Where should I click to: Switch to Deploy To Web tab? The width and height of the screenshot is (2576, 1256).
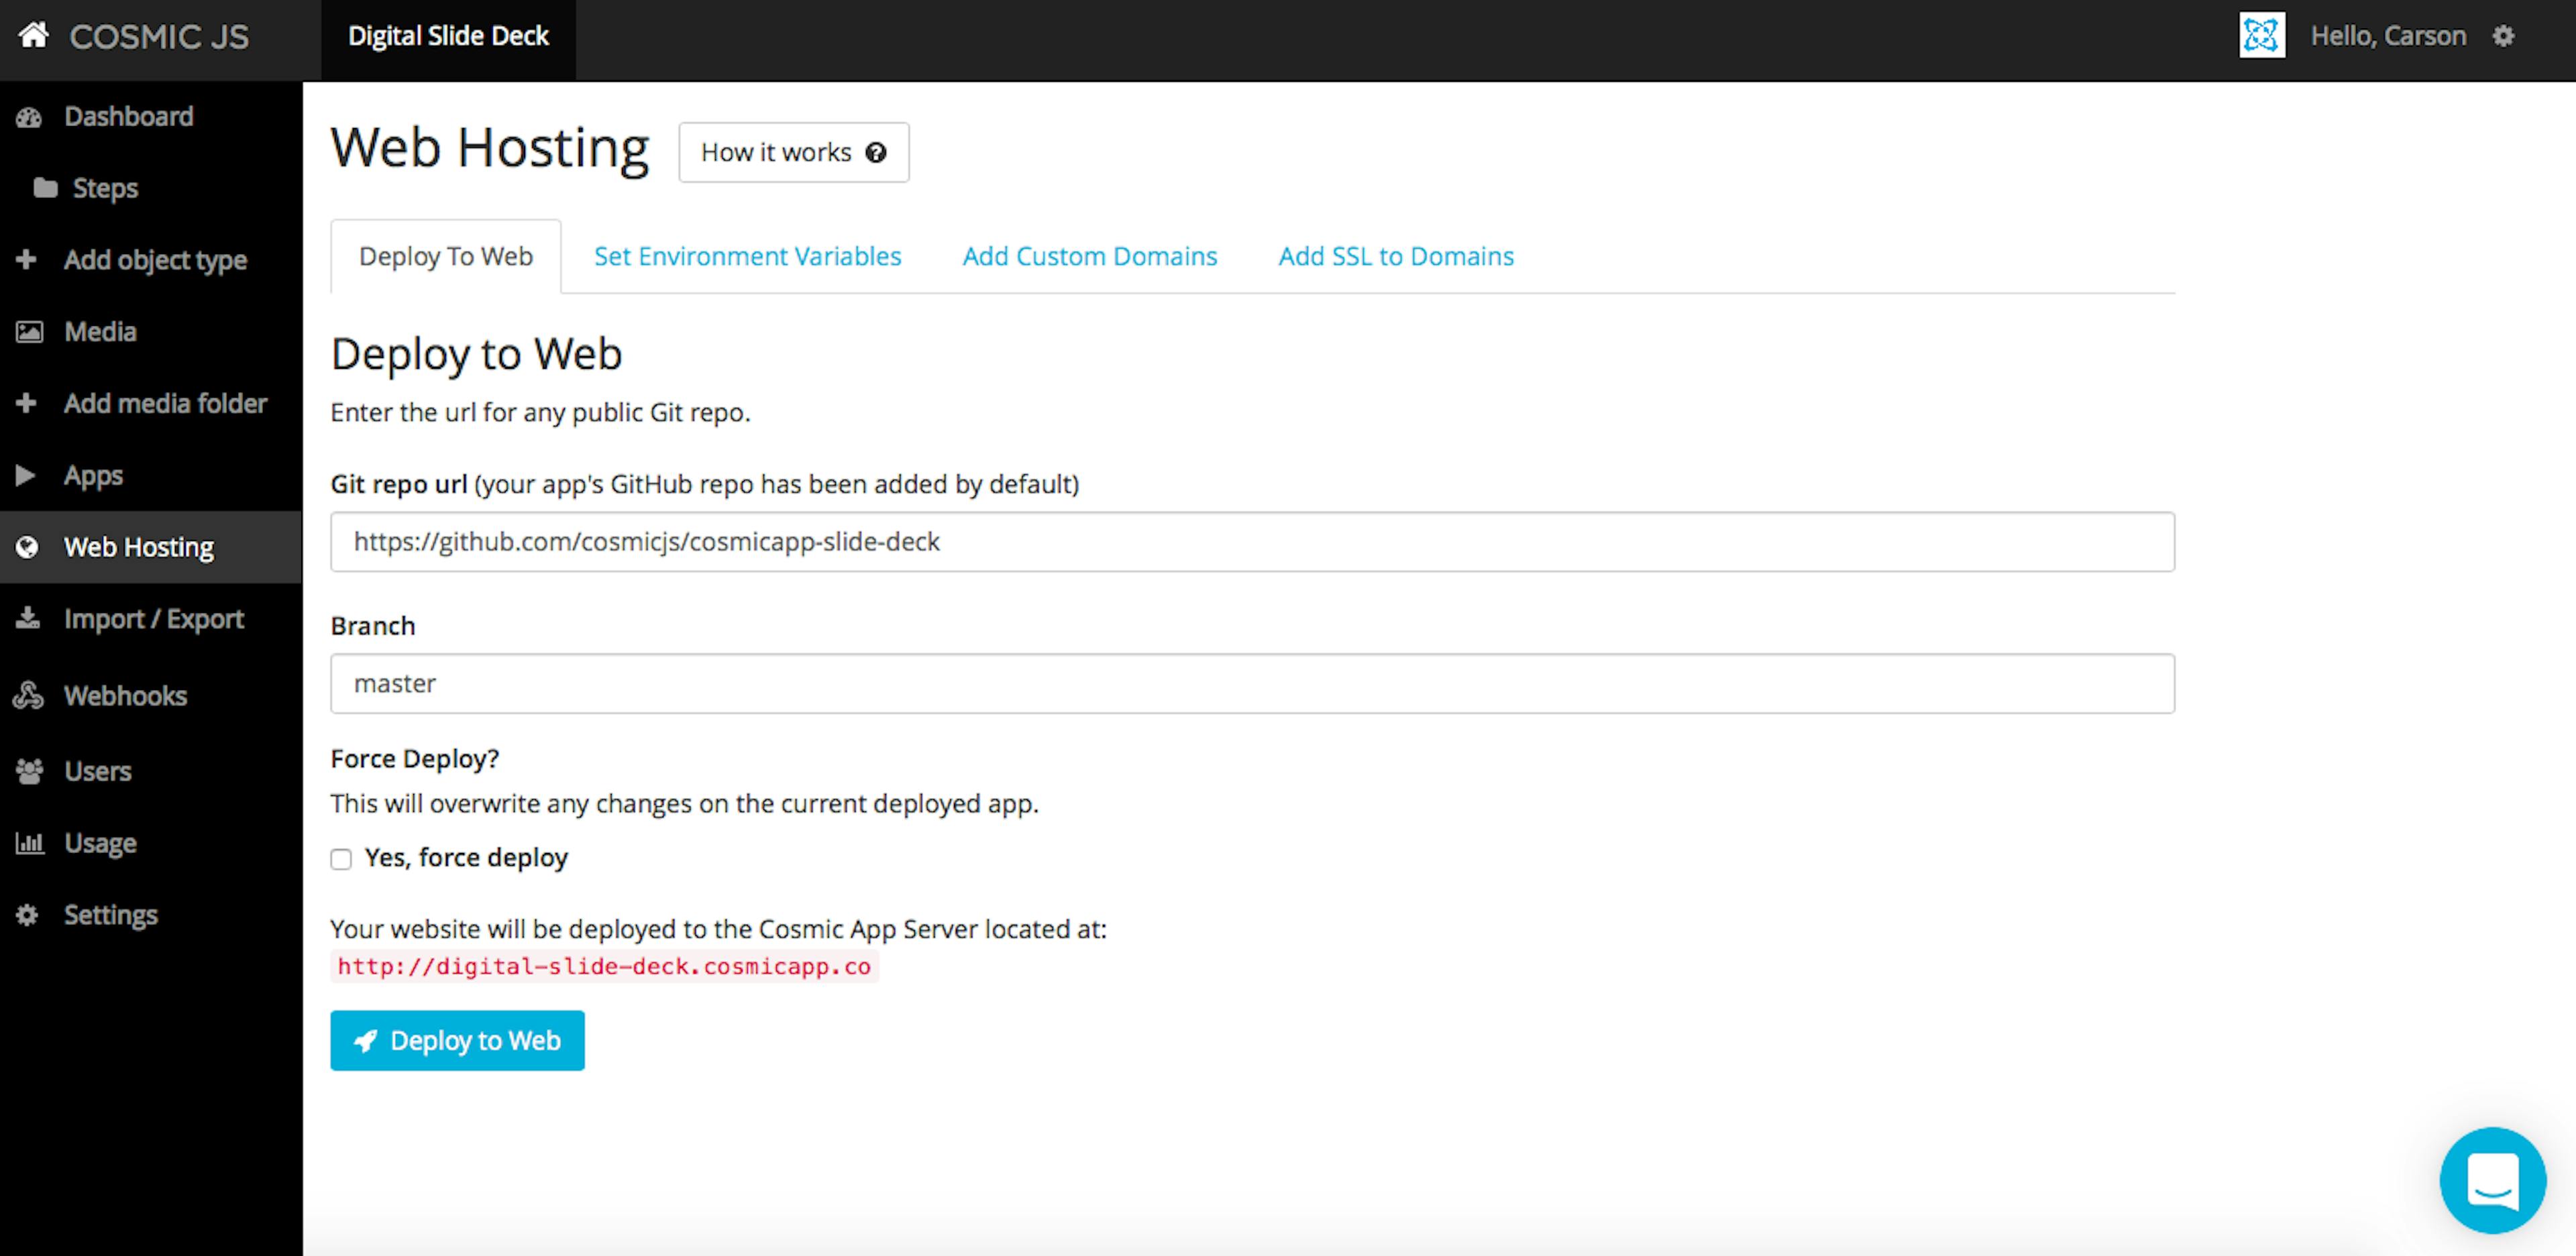pyautogui.click(x=446, y=257)
